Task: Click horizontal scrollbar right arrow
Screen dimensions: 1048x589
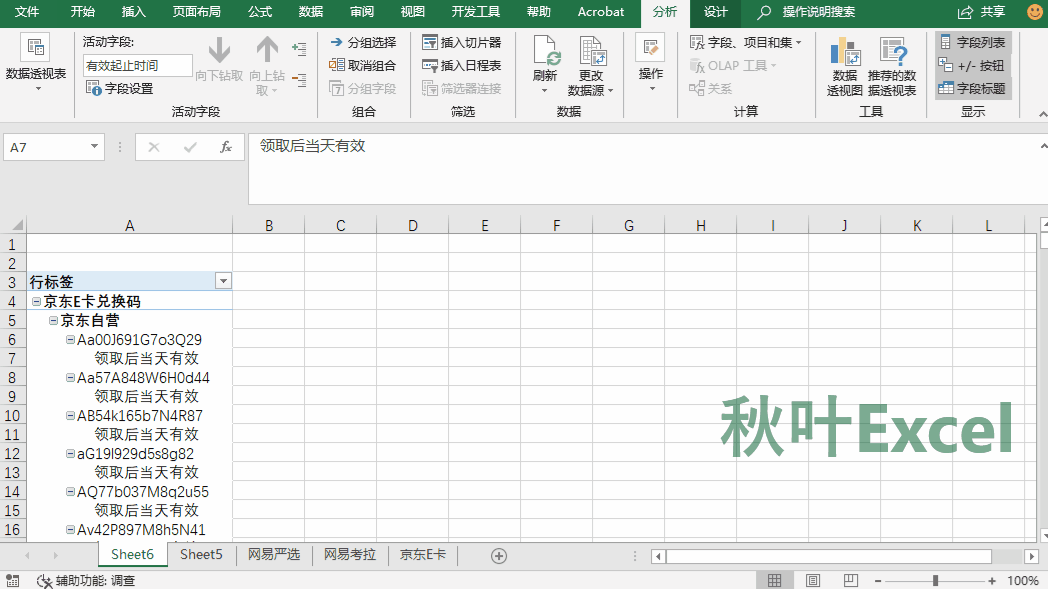Action: pos(1031,556)
